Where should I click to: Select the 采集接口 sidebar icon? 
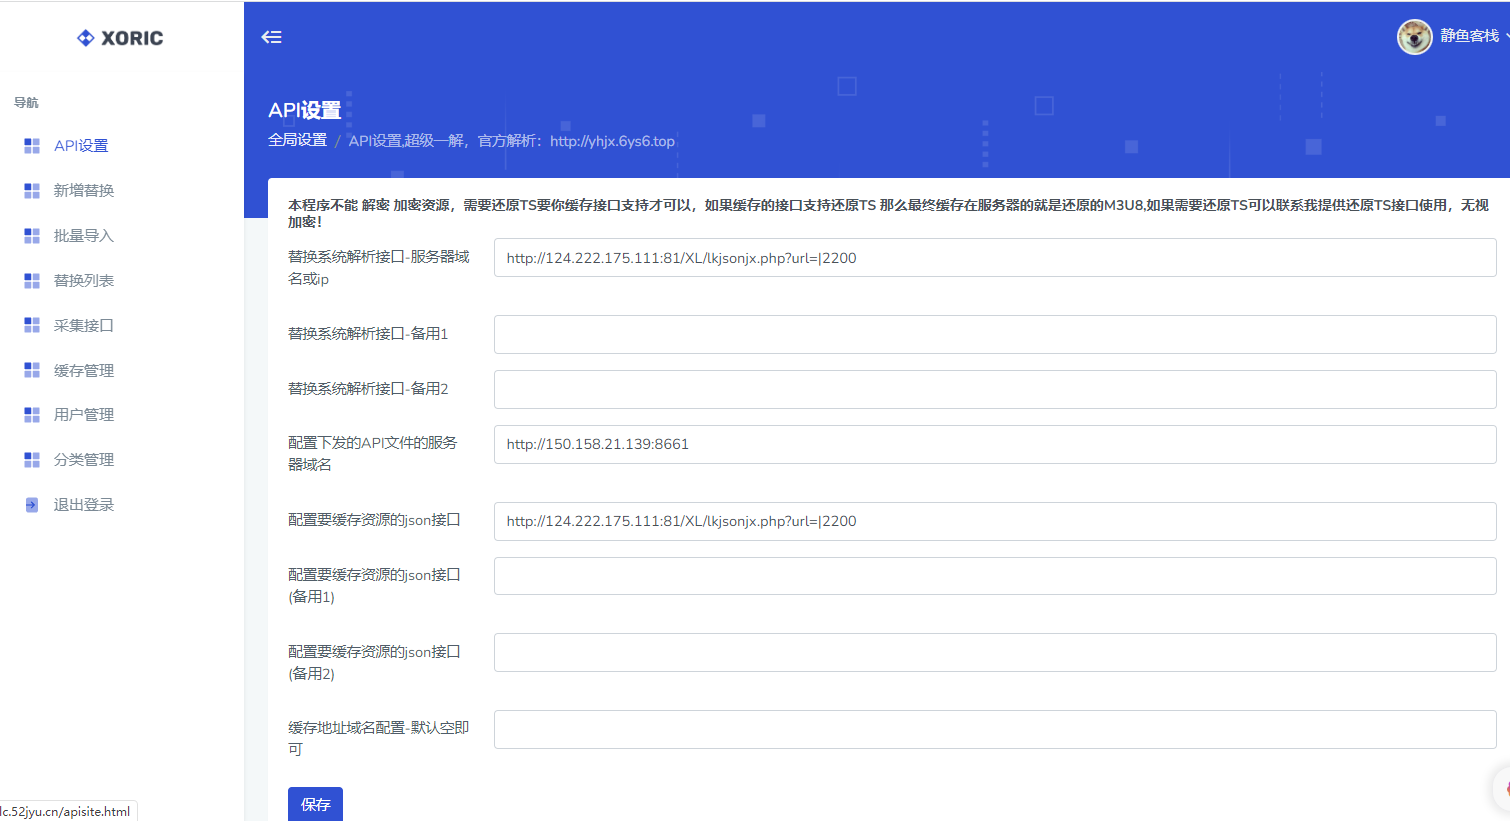coord(31,325)
